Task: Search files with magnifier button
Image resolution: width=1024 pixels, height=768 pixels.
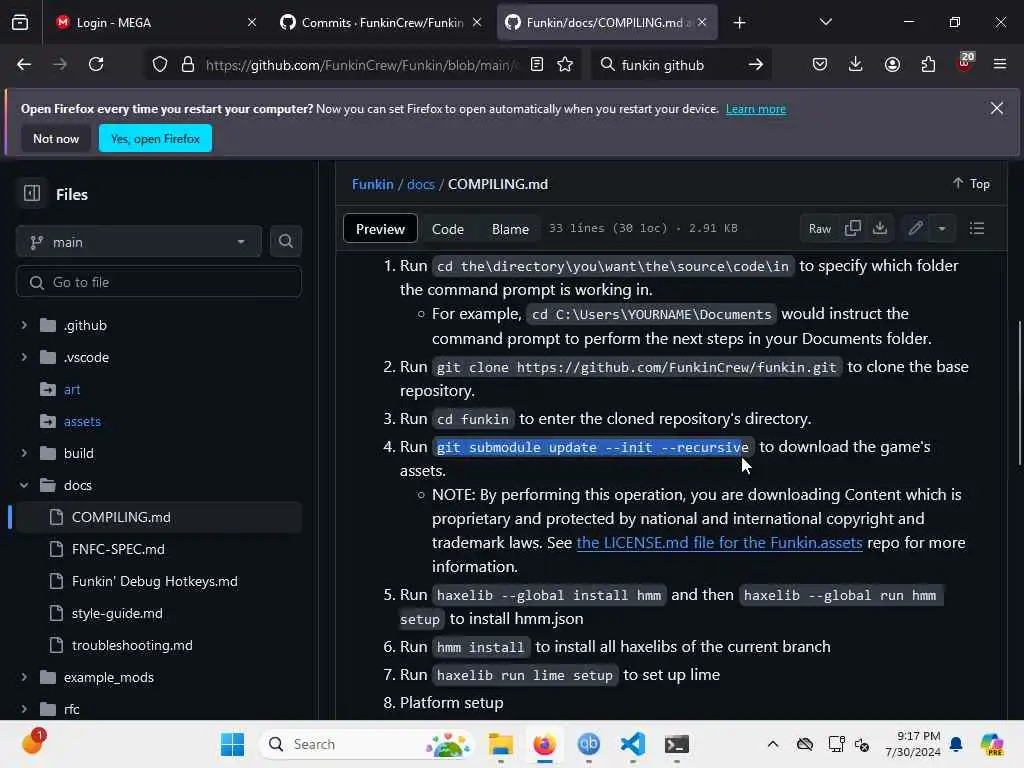Action: [285, 242]
